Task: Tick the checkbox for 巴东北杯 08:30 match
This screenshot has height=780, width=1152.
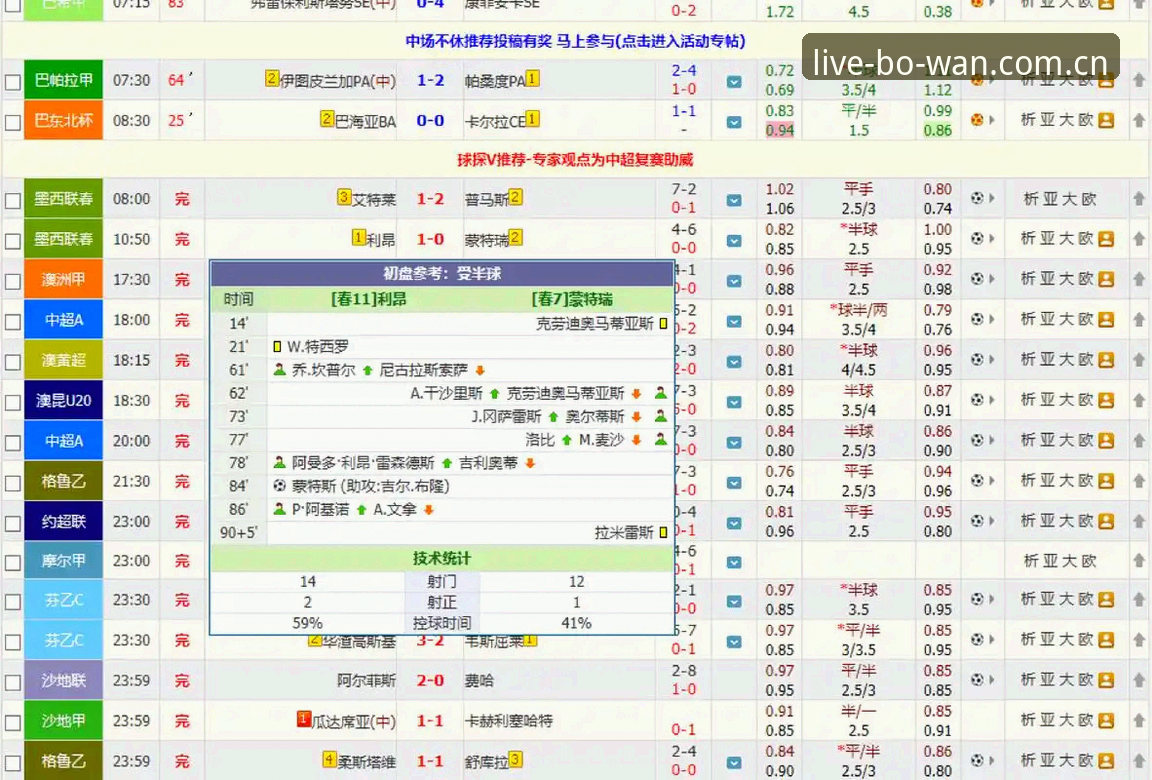Action: (x=12, y=123)
